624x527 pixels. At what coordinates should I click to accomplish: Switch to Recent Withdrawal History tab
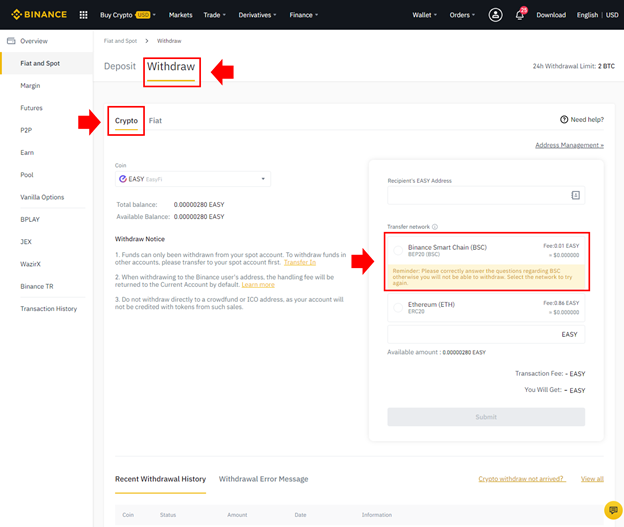click(x=160, y=479)
